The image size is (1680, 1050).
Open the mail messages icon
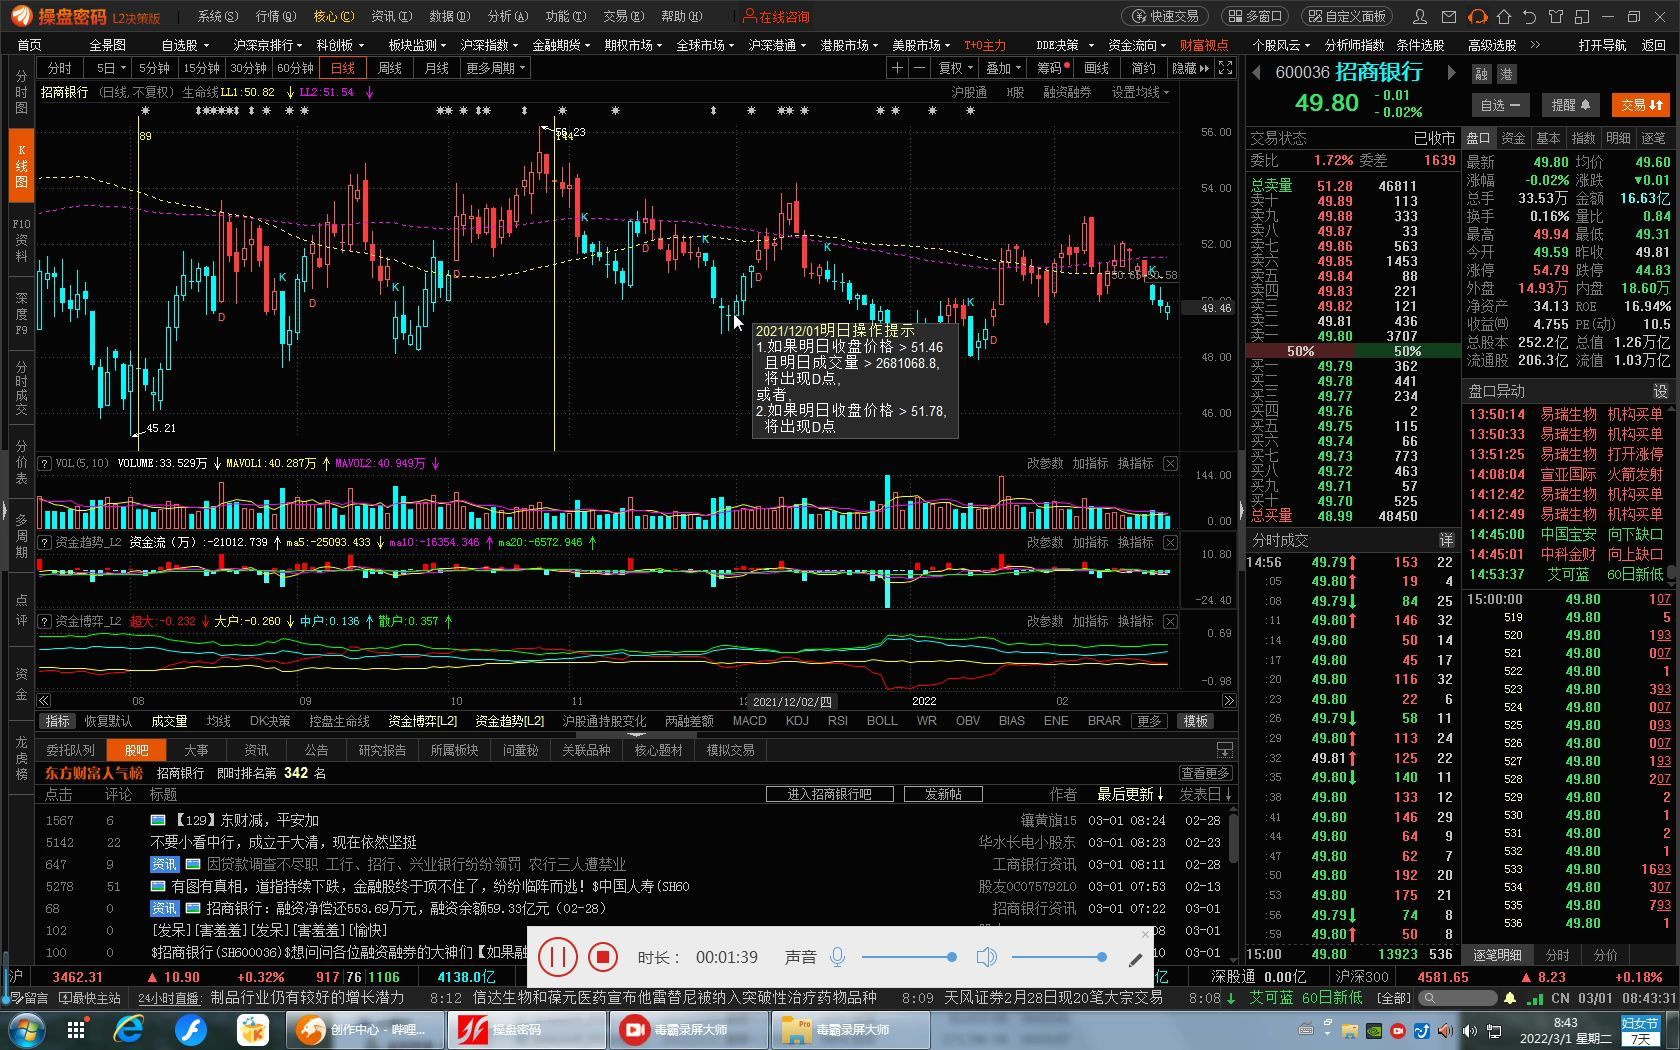[x=1448, y=16]
